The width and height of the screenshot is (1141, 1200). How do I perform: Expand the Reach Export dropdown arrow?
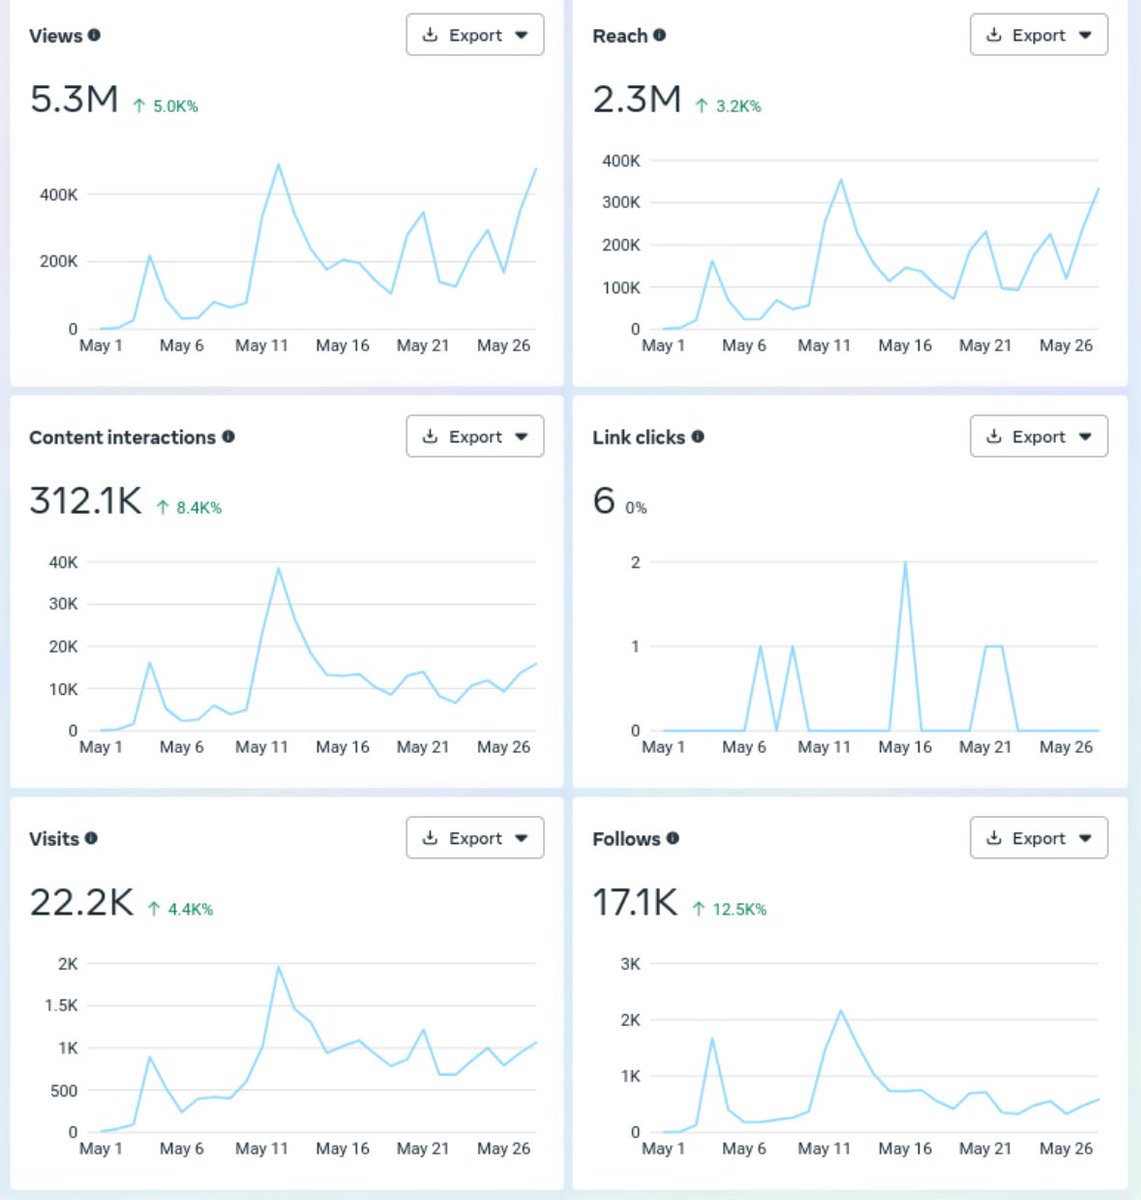point(1085,35)
